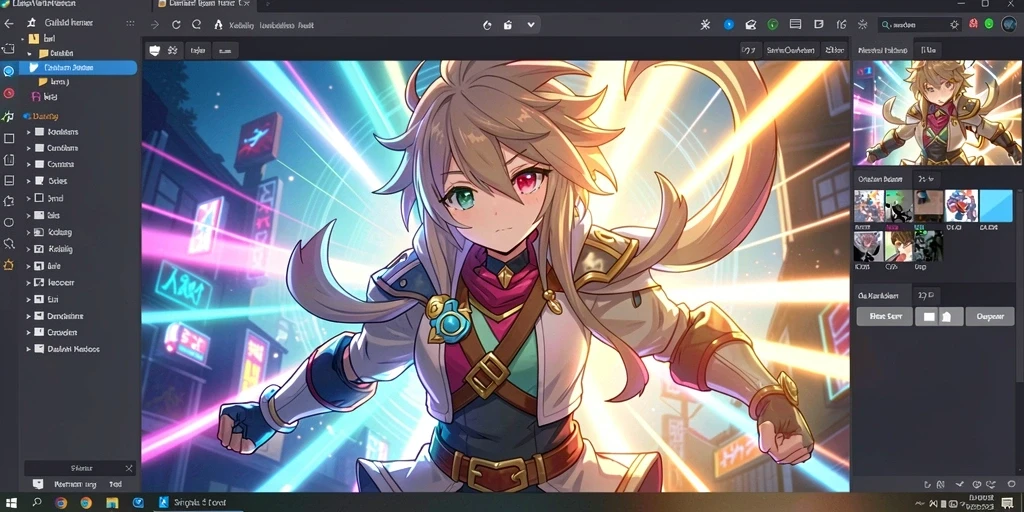Expand the first collapsed tree item's chevron
Viewport: 1024px width, 512px height.
pos(29,131)
